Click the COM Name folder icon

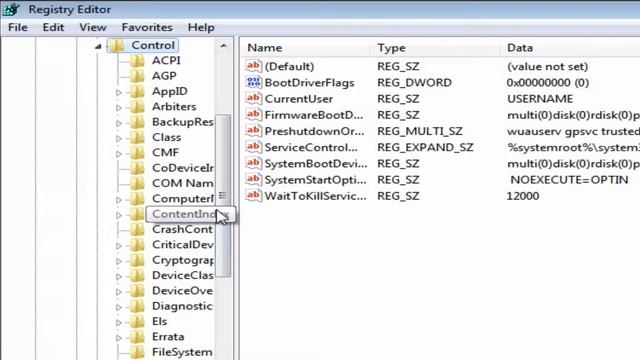138,183
